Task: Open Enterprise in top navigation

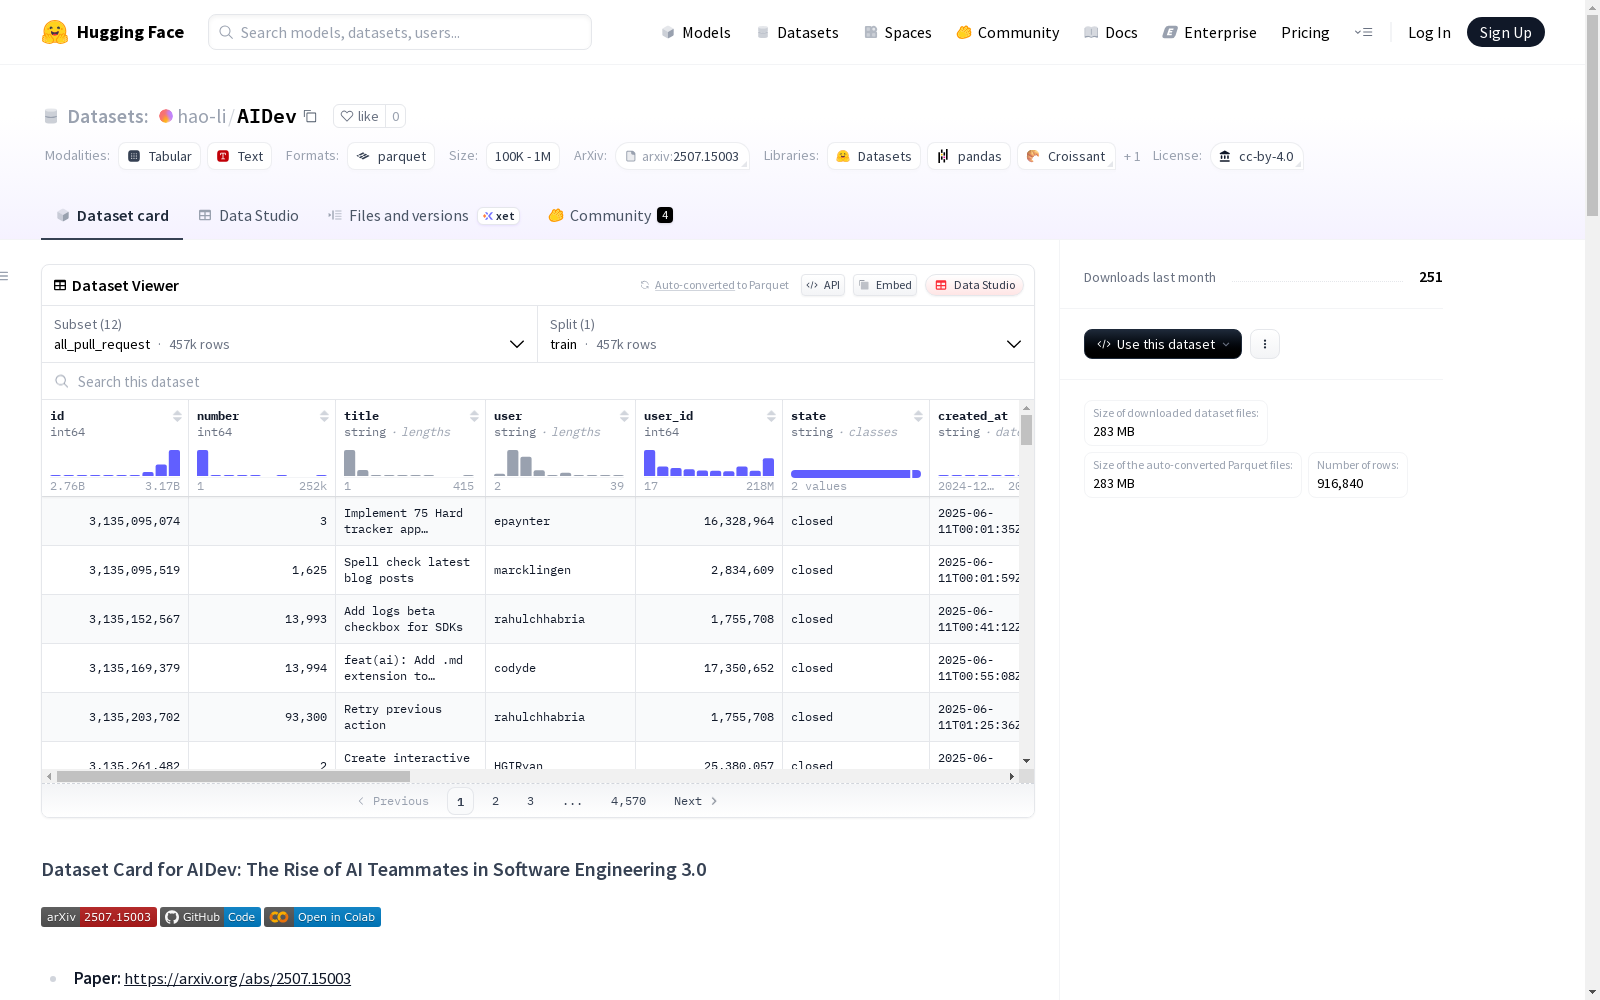Action: tap(1210, 32)
